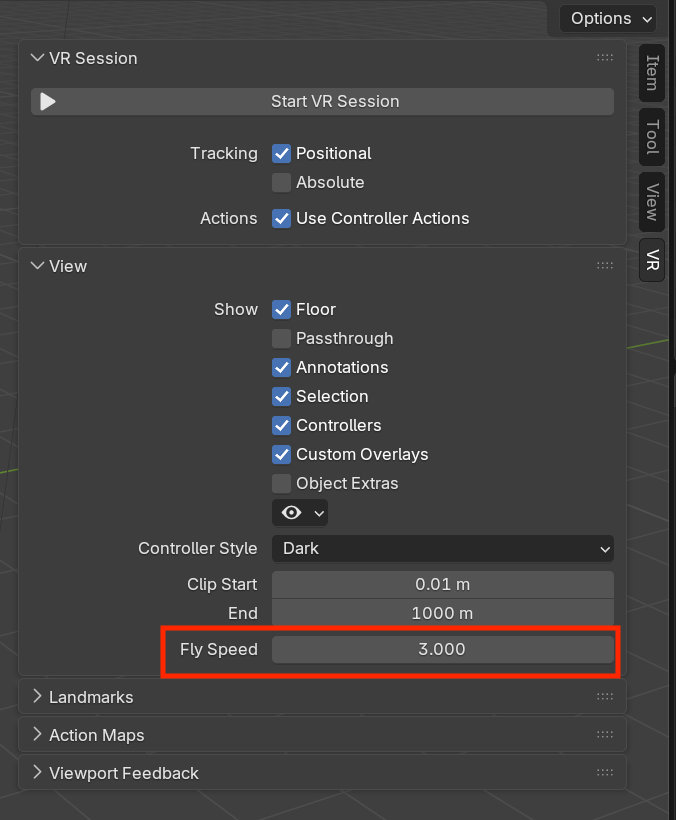Grab the VR Session panel drag handle

click(x=604, y=58)
